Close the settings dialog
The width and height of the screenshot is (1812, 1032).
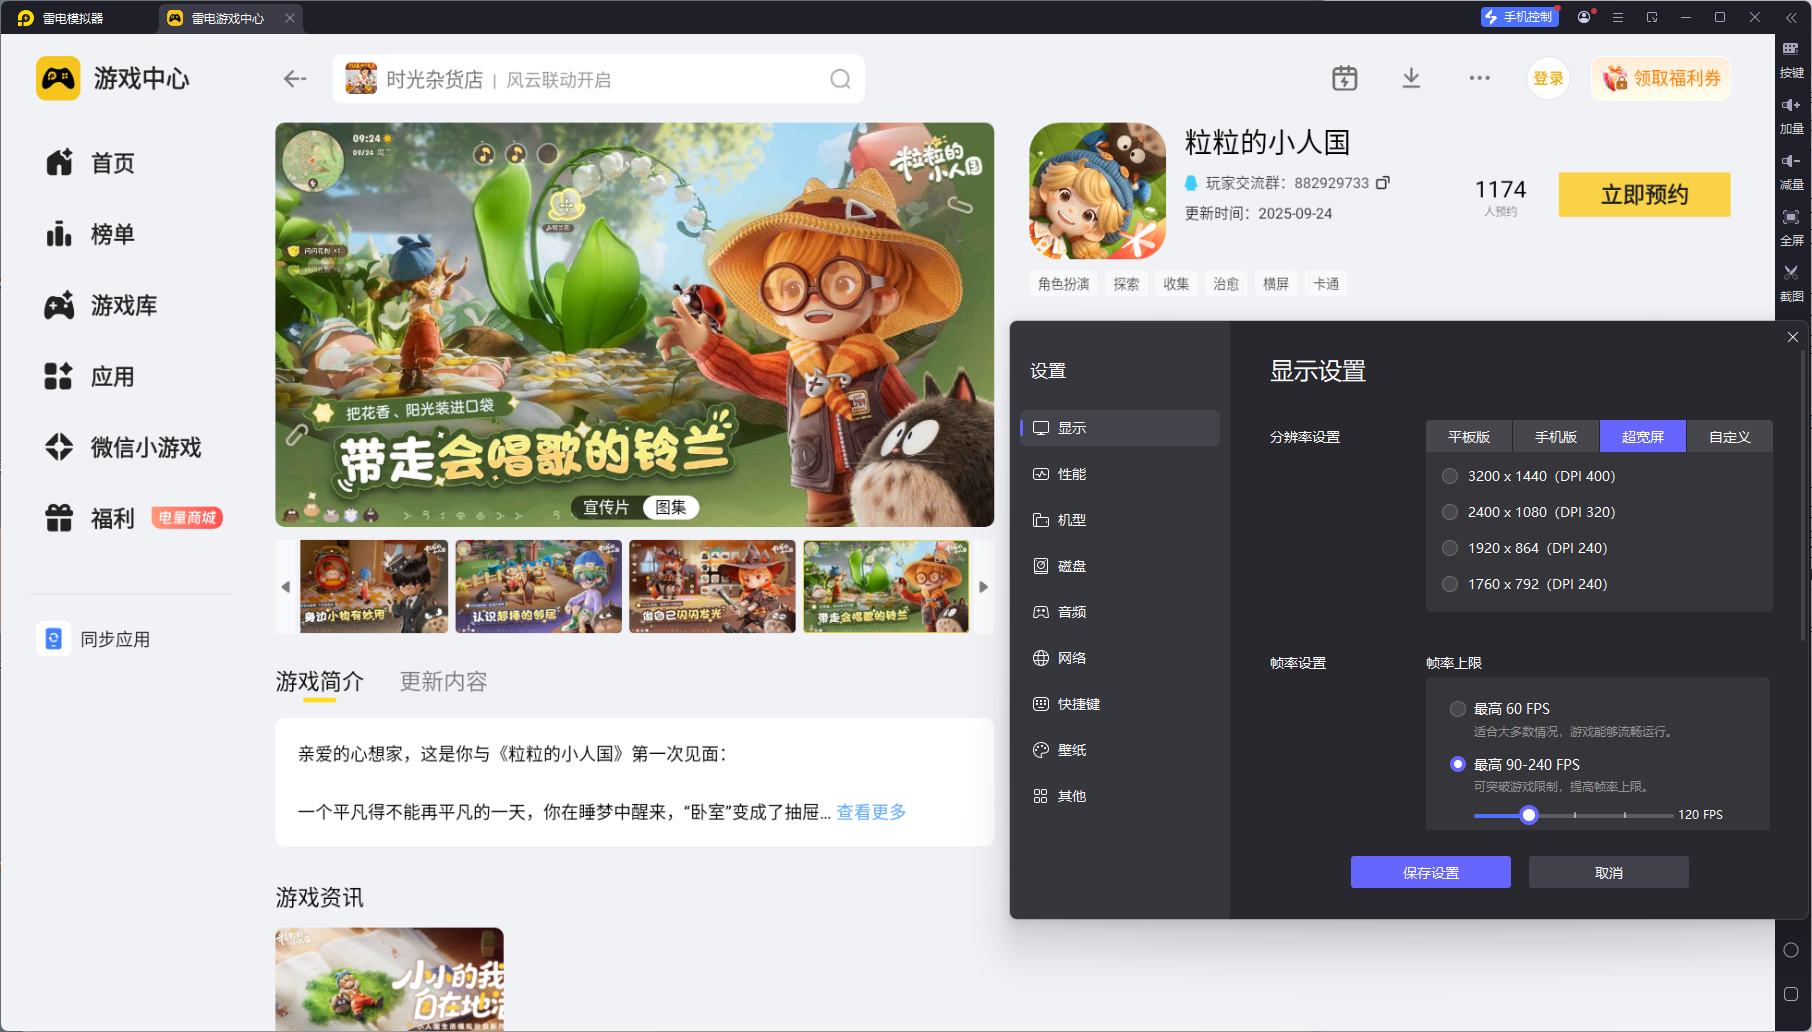pyautogui.click(x=1793, y=337)
